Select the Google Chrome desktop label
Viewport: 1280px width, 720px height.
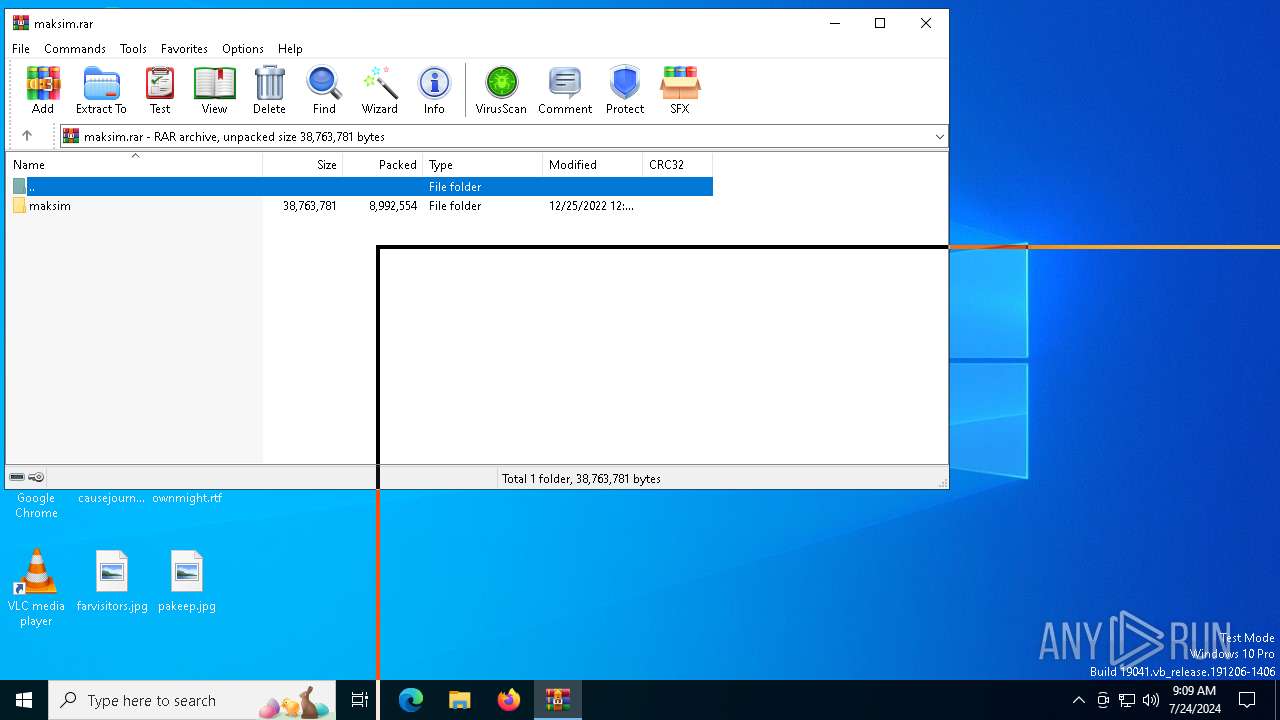(36, 505)
